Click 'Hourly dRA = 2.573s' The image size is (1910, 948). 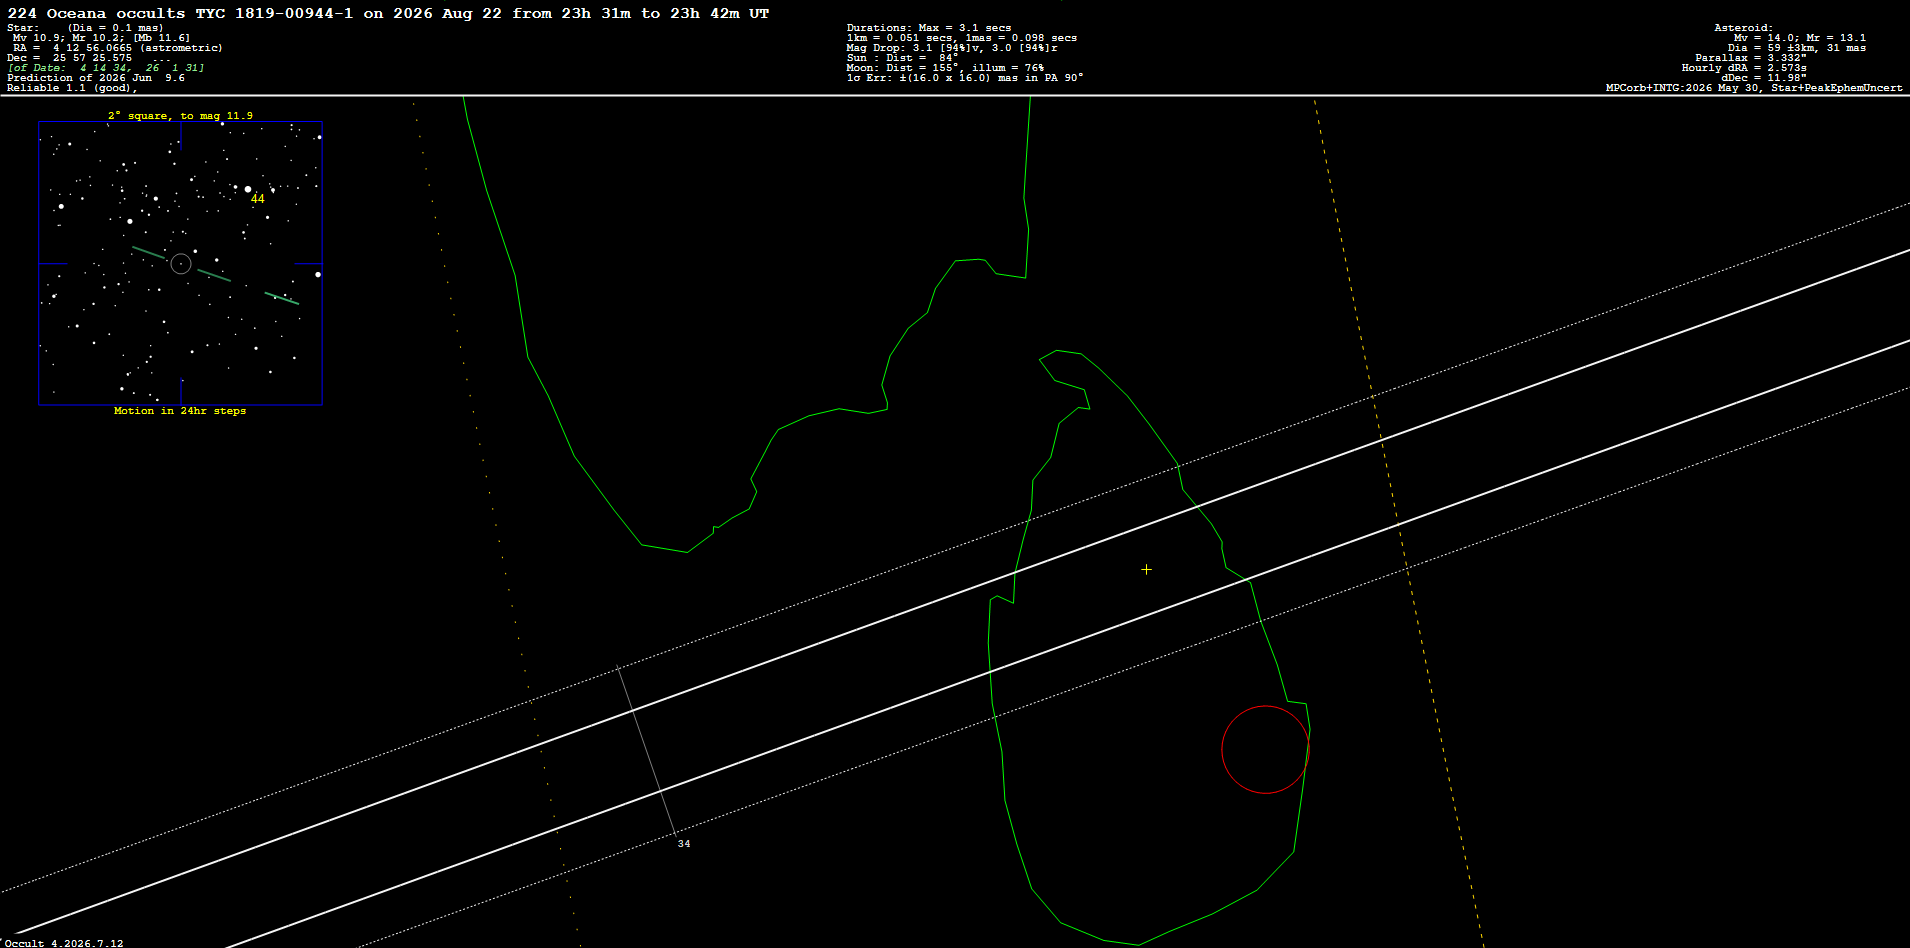[1744, 68]
